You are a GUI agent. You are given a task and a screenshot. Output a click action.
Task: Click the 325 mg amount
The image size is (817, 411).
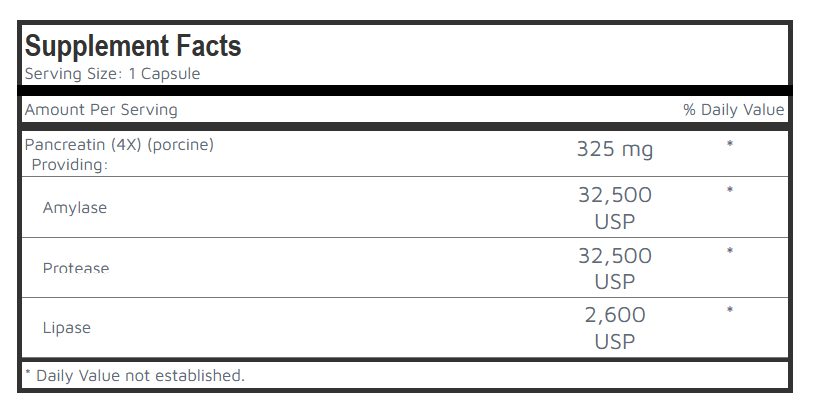pyautogui.click(x=614, y=150)
